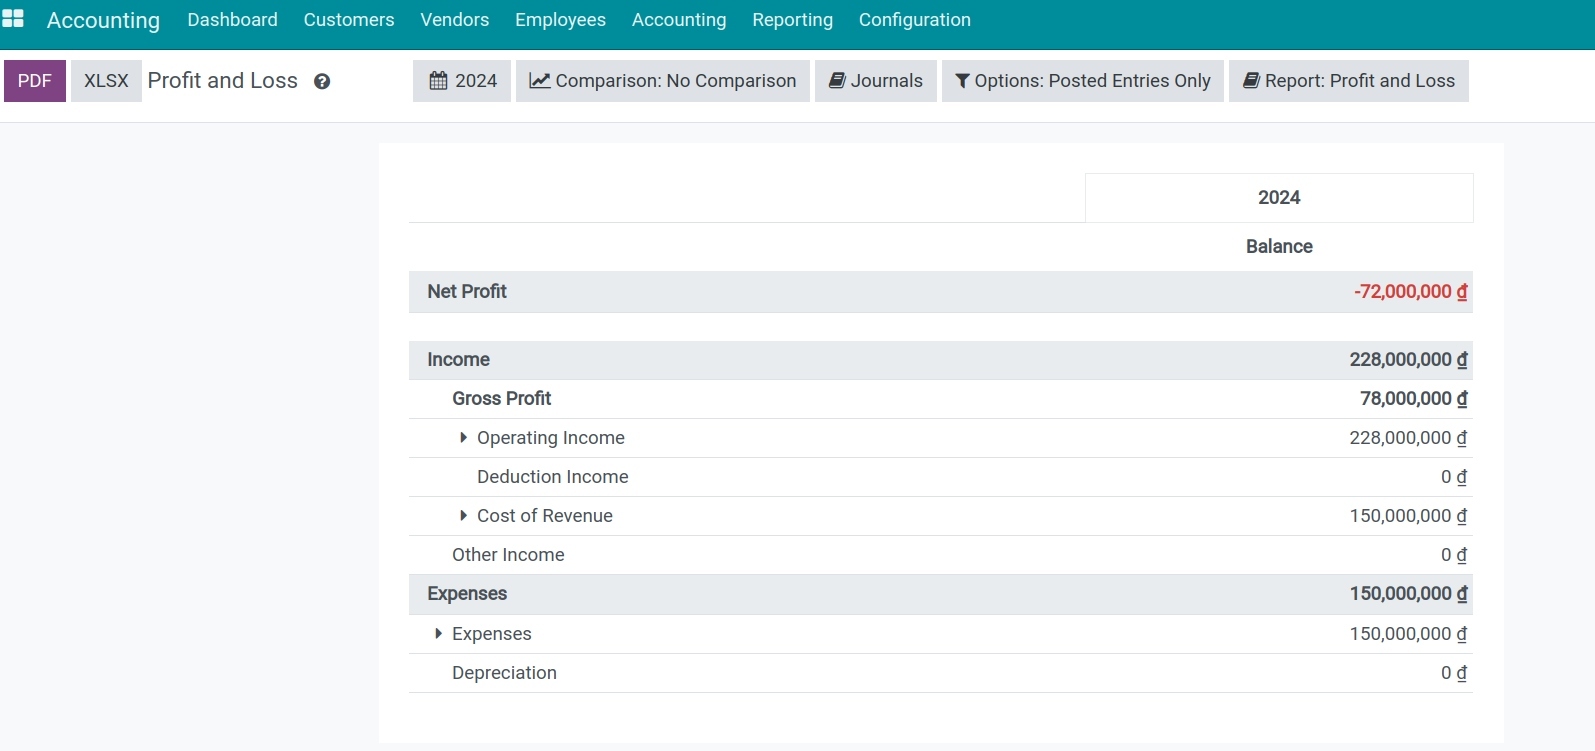Open the Dashboard menu
This screenshot has width=1595, height=751.
coord(233,20)
